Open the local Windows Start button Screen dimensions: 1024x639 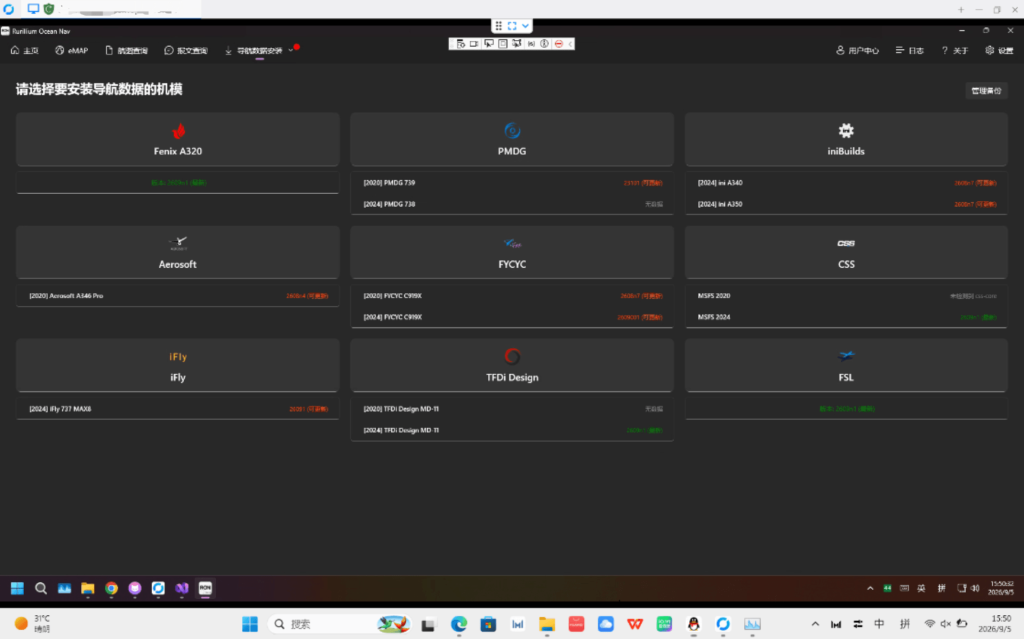click(249, 624)
